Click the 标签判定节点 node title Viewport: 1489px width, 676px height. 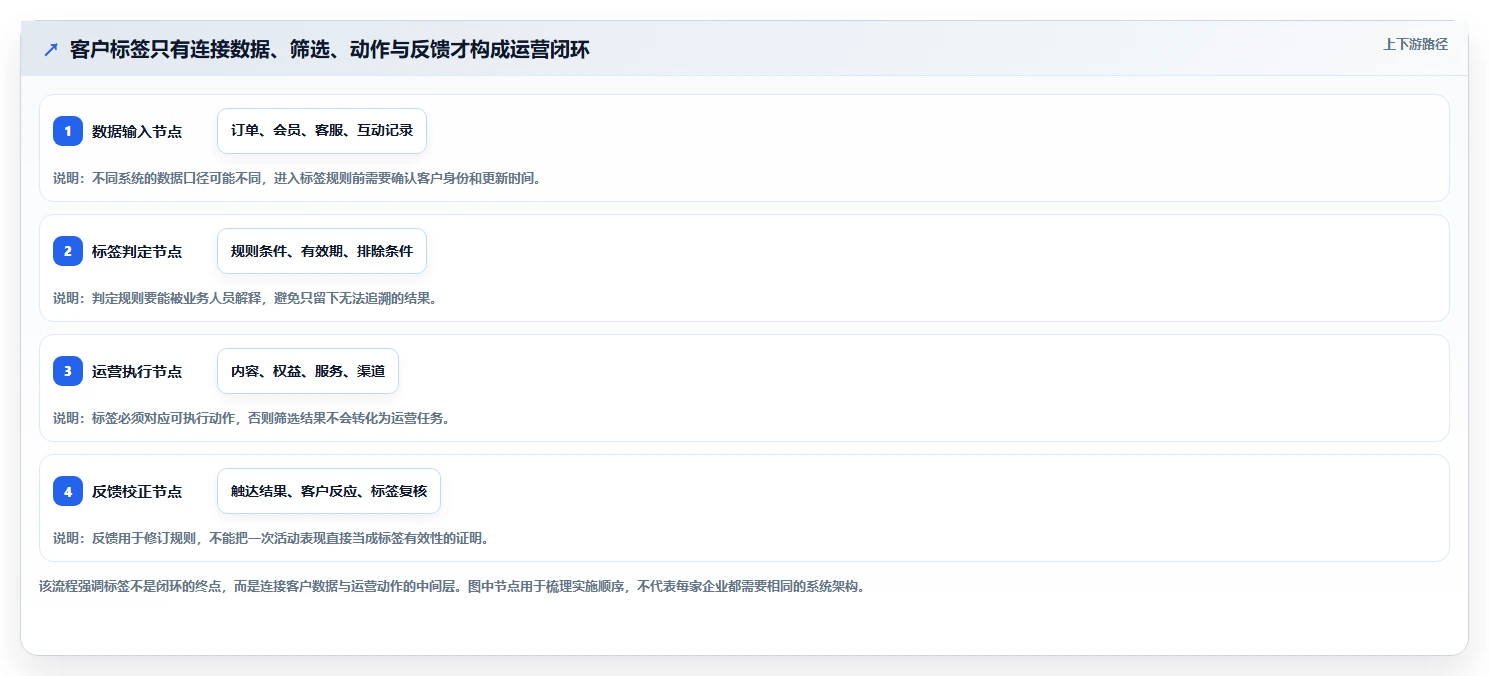[x=137, y=251]
